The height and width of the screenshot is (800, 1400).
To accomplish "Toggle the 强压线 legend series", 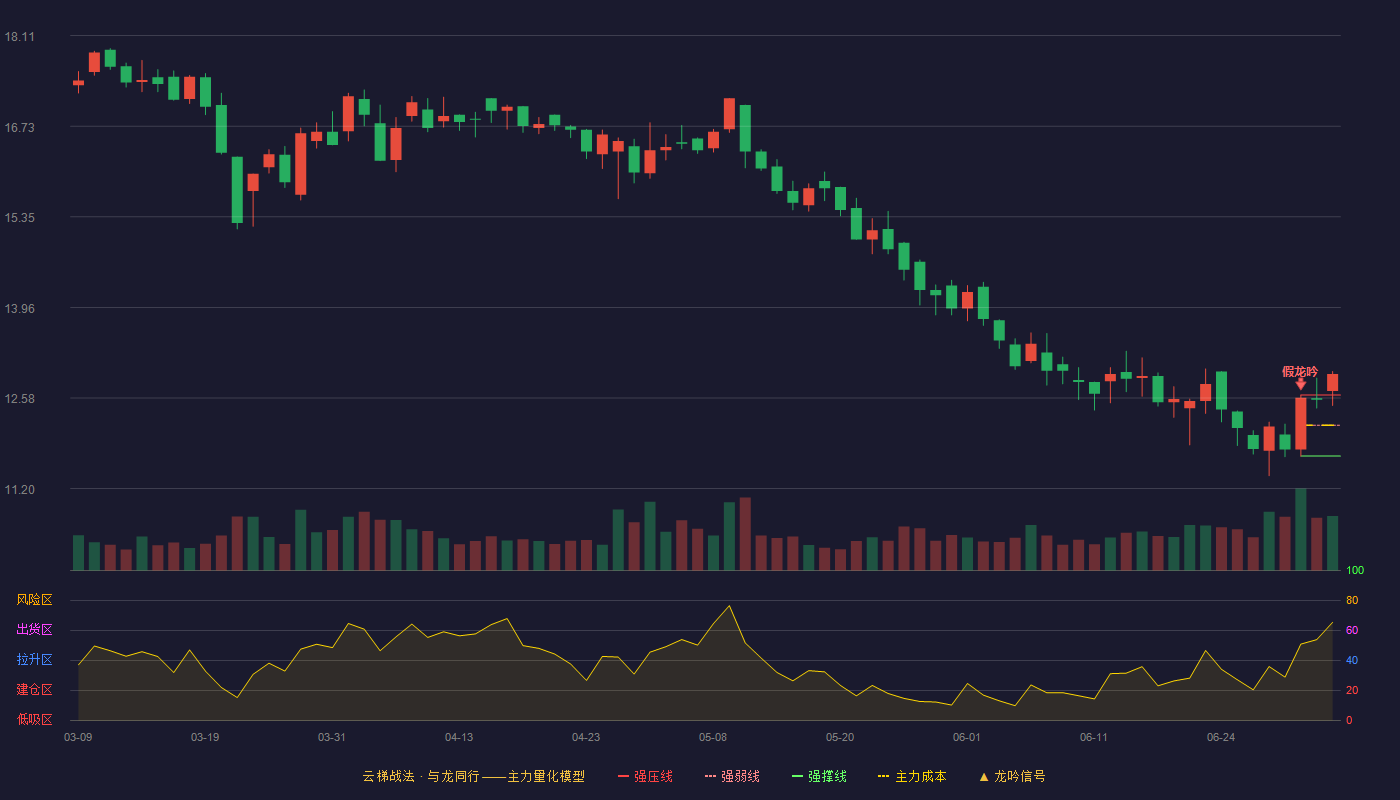I will click(645, 776).
